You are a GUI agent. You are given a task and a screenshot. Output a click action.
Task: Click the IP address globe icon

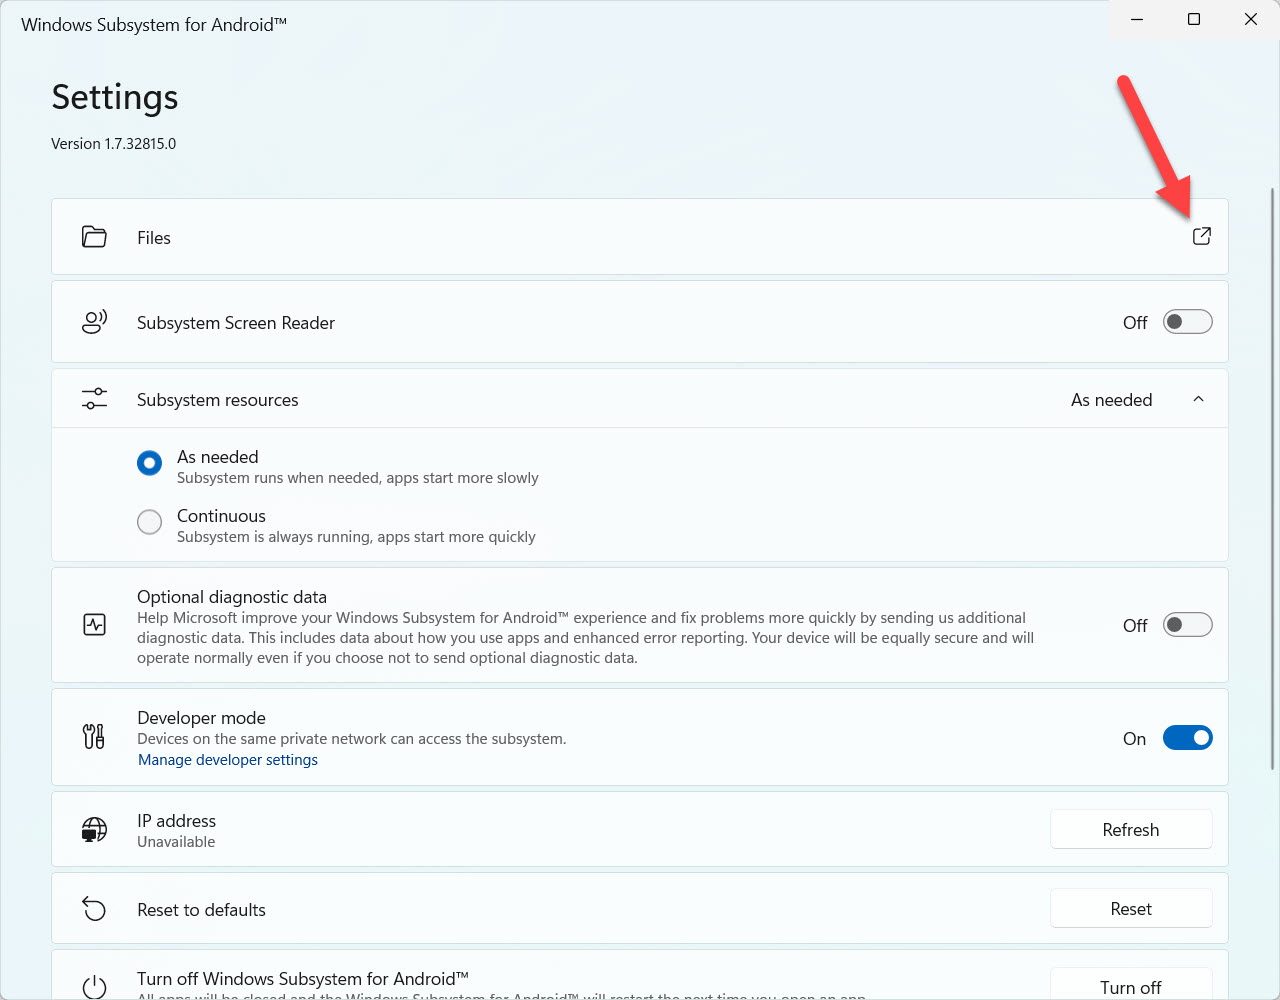pyautogui.click(x=94, y=830)
